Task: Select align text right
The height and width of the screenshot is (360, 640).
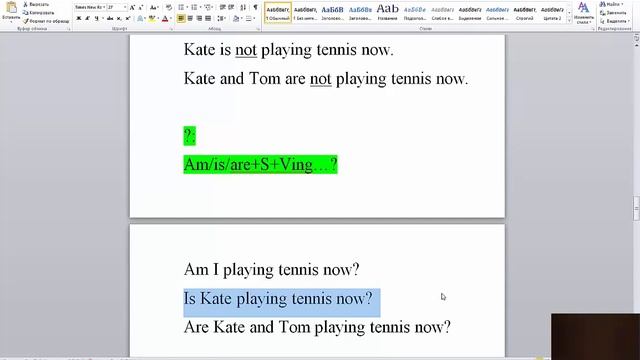Action: click(199, 18)
